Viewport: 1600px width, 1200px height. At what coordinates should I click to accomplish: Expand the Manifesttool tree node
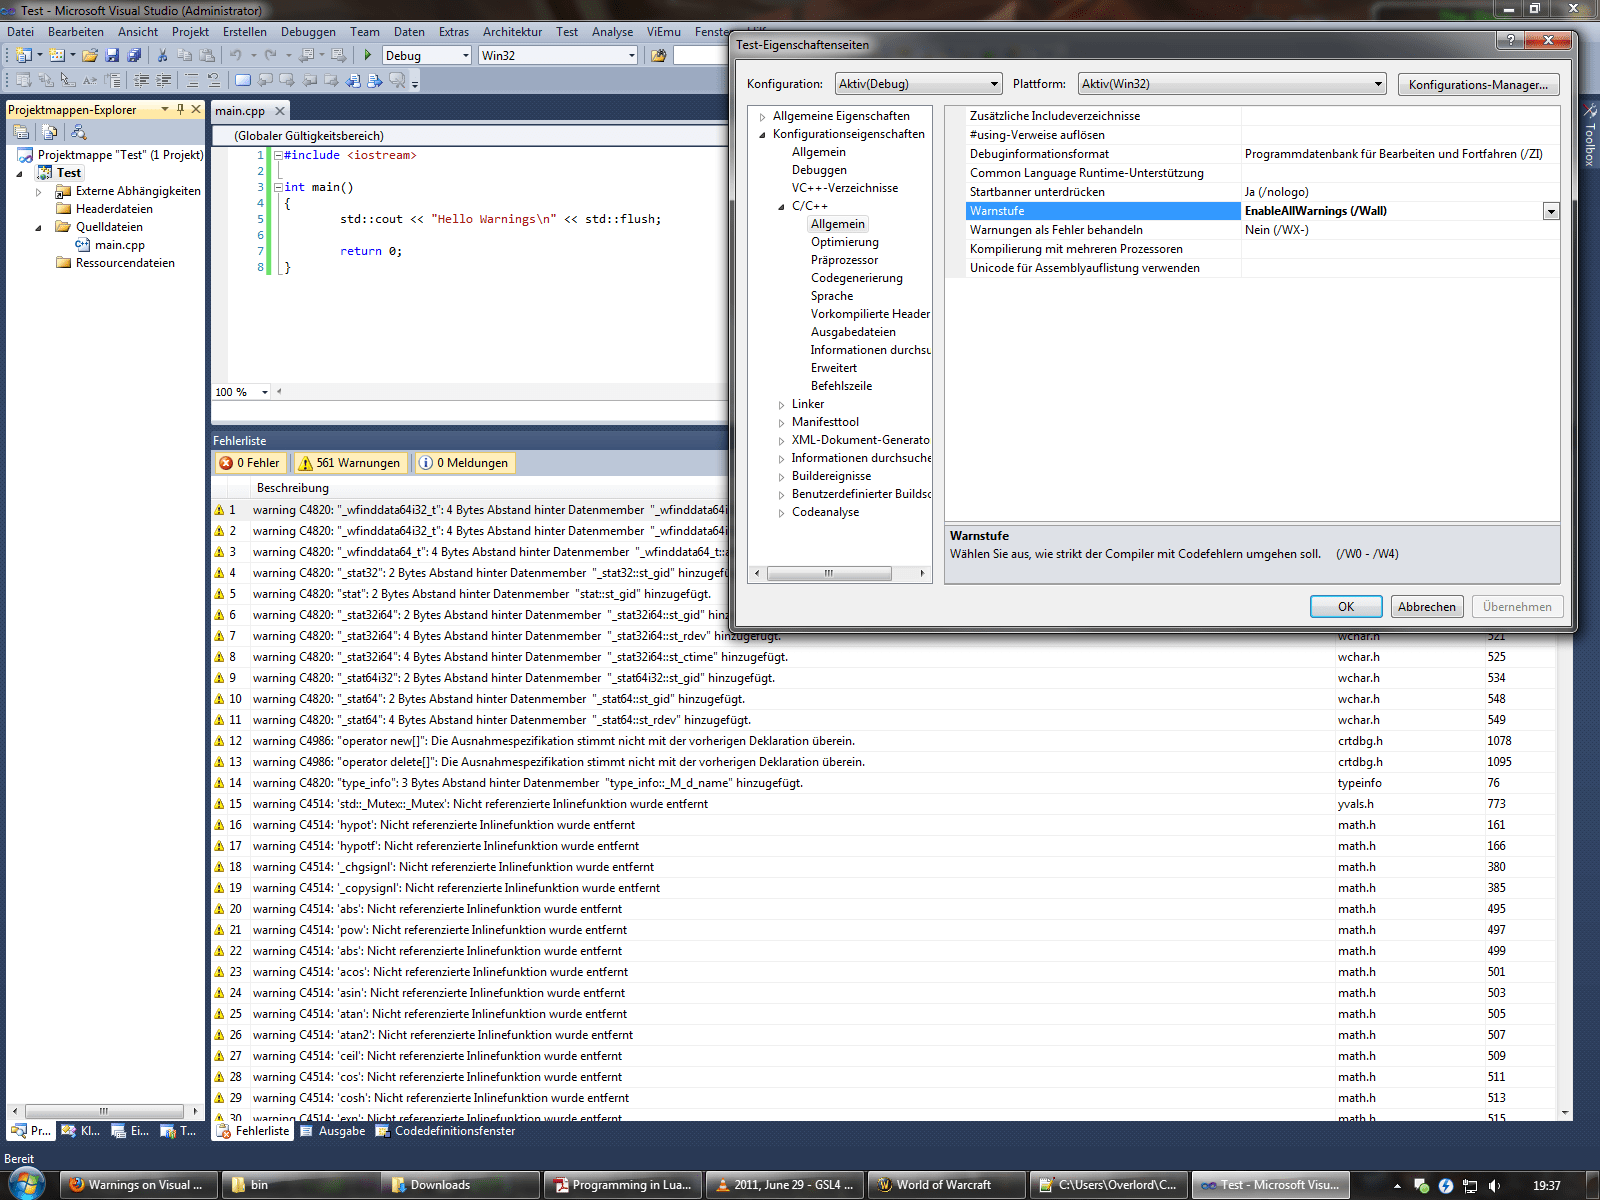(782, 423)
